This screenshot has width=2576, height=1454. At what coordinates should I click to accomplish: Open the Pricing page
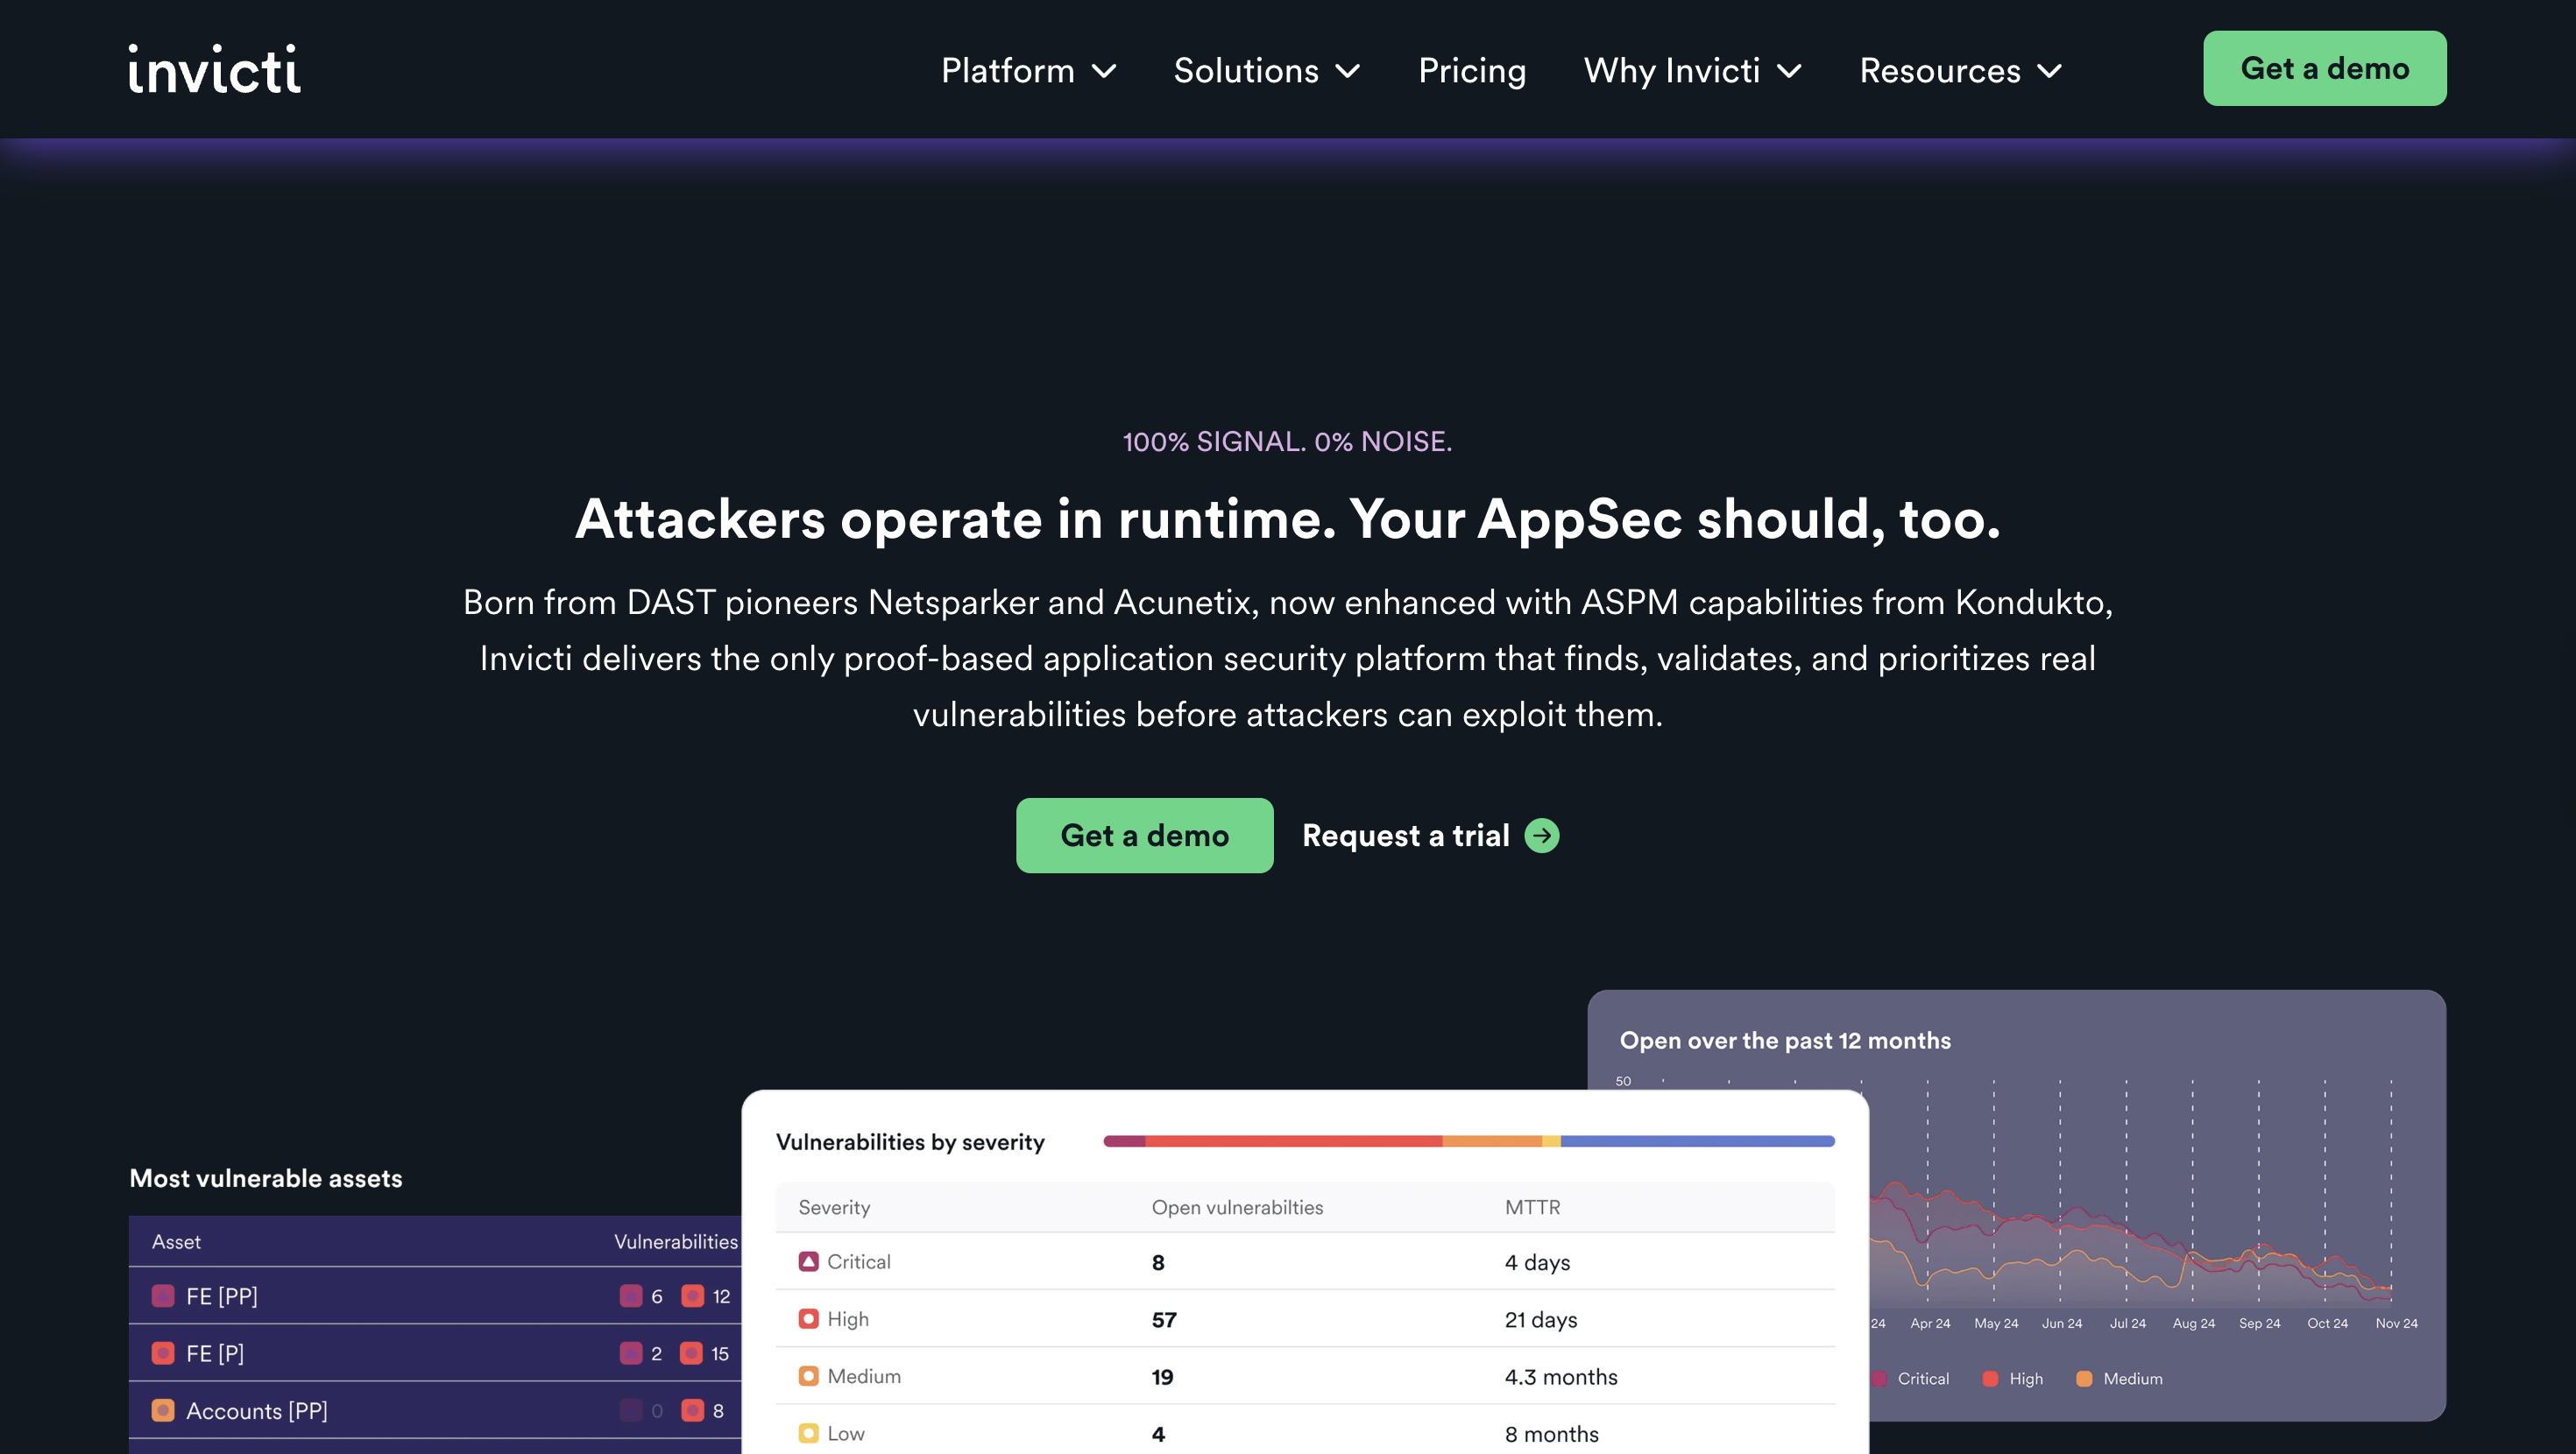pos(1472,70)
